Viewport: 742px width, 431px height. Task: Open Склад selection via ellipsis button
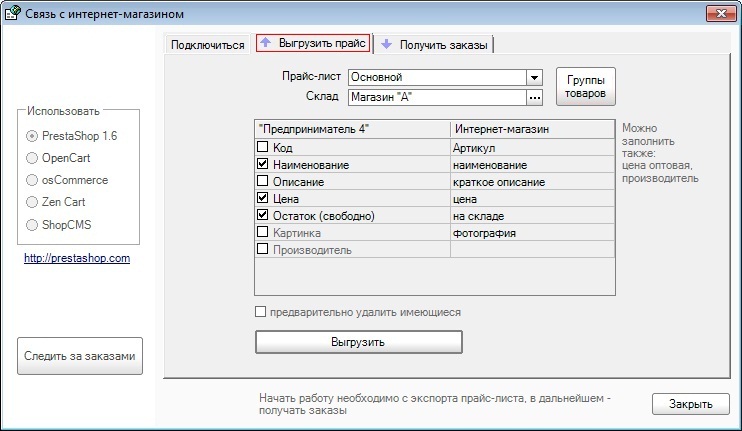click(534, 97)
